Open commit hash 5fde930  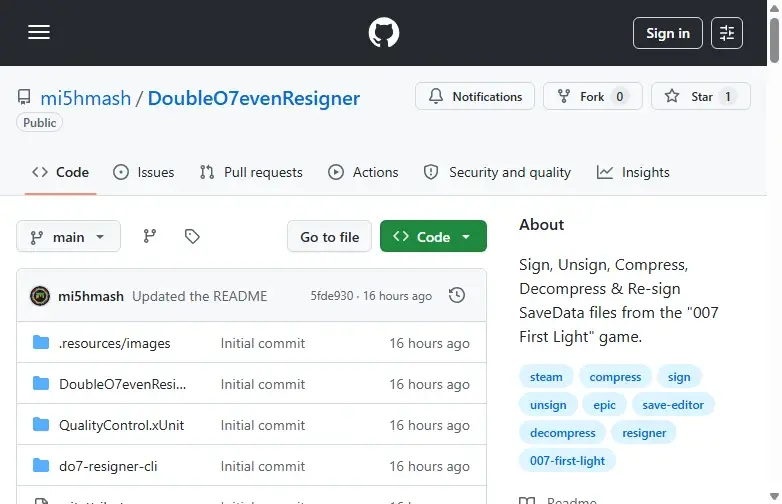[x=332, y=296]
